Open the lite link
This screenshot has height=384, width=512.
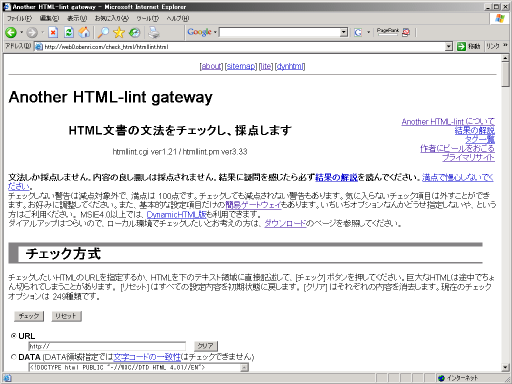tap(266, 66)
